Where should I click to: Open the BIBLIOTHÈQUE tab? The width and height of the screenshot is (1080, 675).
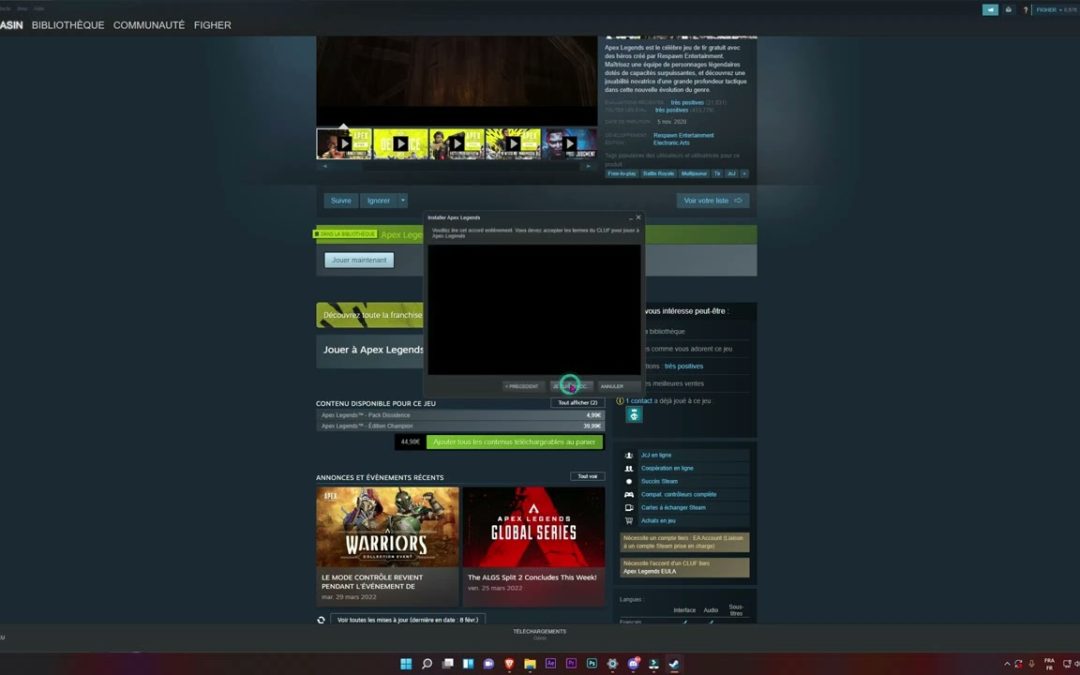click(68, 25)
